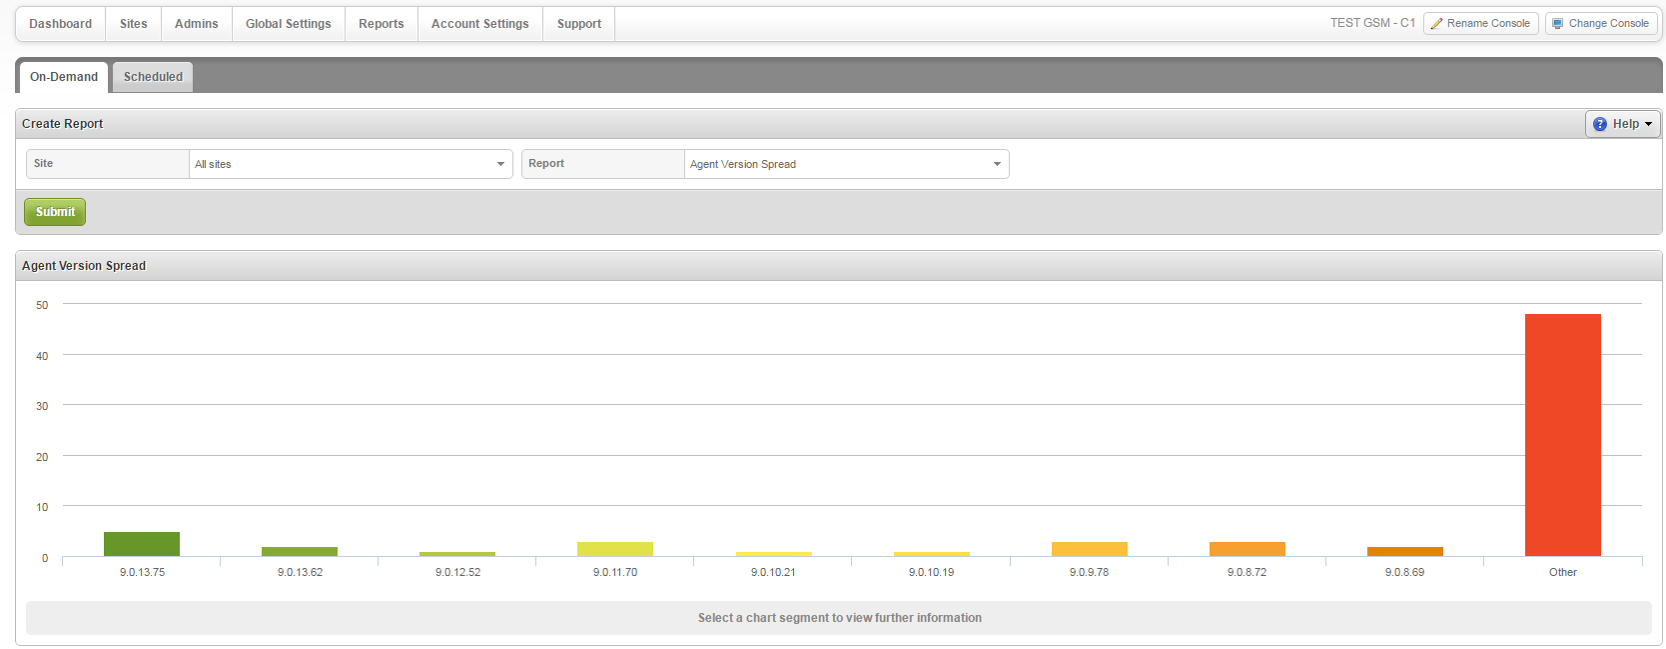This screenshot has width=1666, height=649.
Task: Switch to the Scheduled tab
Action: pyautogui.click(x=153, y=77)
